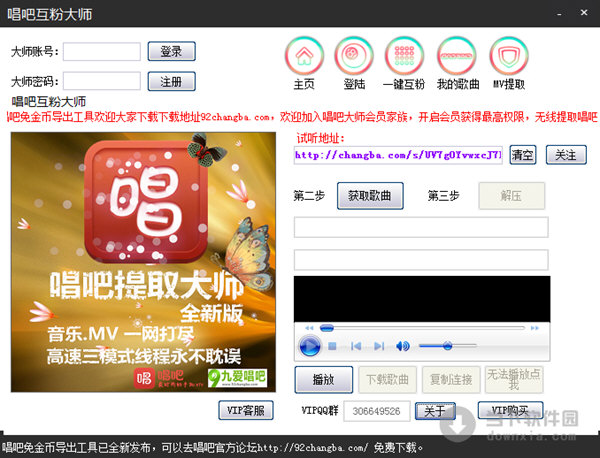Click the first empty result text box
The image size is (600, 458).
421,227
